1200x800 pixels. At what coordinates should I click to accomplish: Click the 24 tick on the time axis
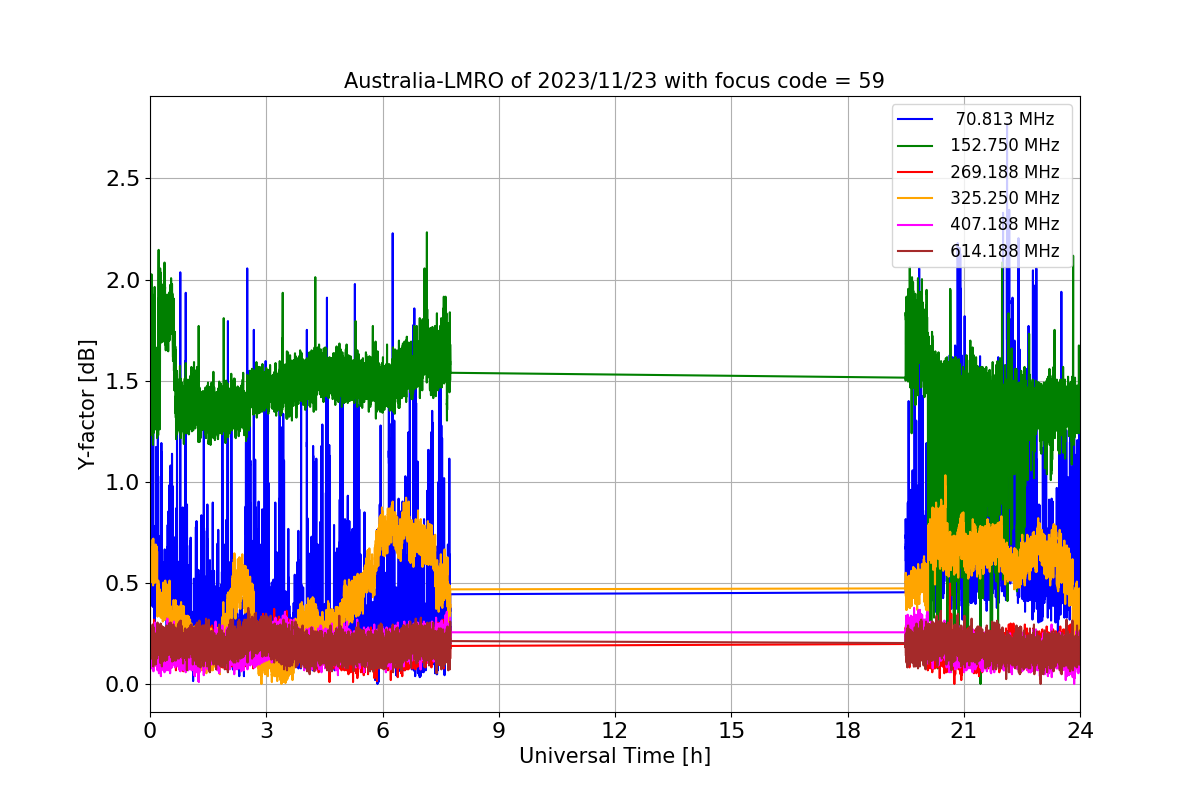tap(1080, 730)
